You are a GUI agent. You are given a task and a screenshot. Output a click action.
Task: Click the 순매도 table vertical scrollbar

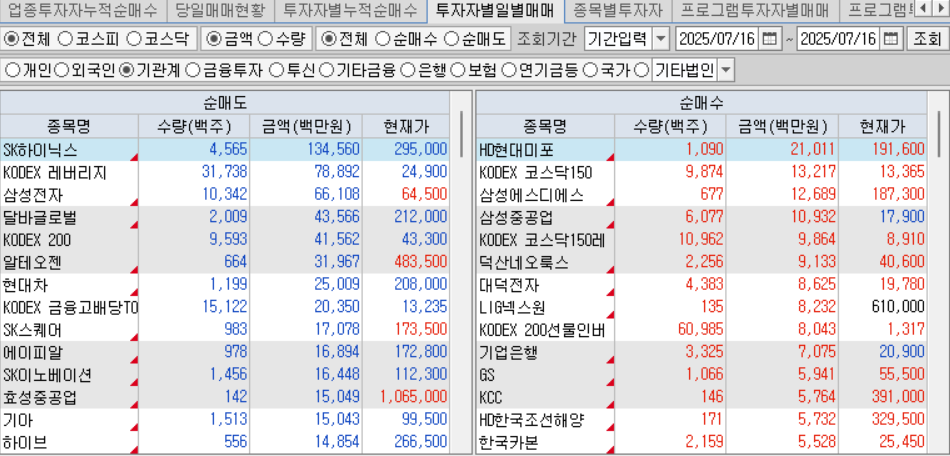[x=462, y=134]
